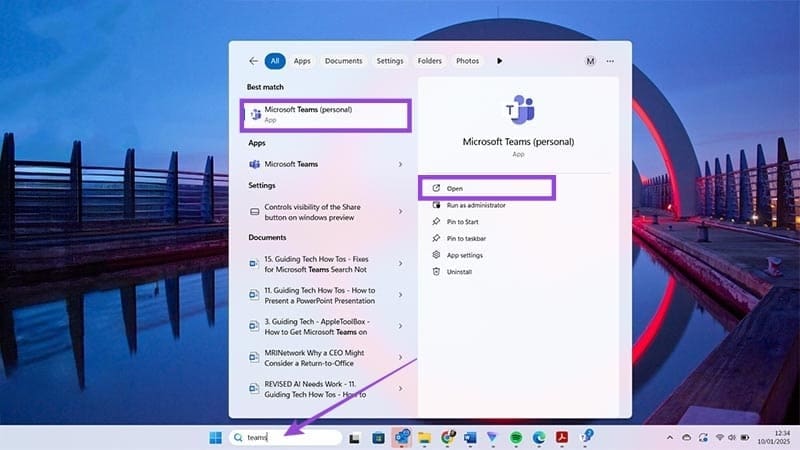The height and width of the screenshot is (450, 800).
Task: Open App settings for Teams
Action: (x=465, y=255)
